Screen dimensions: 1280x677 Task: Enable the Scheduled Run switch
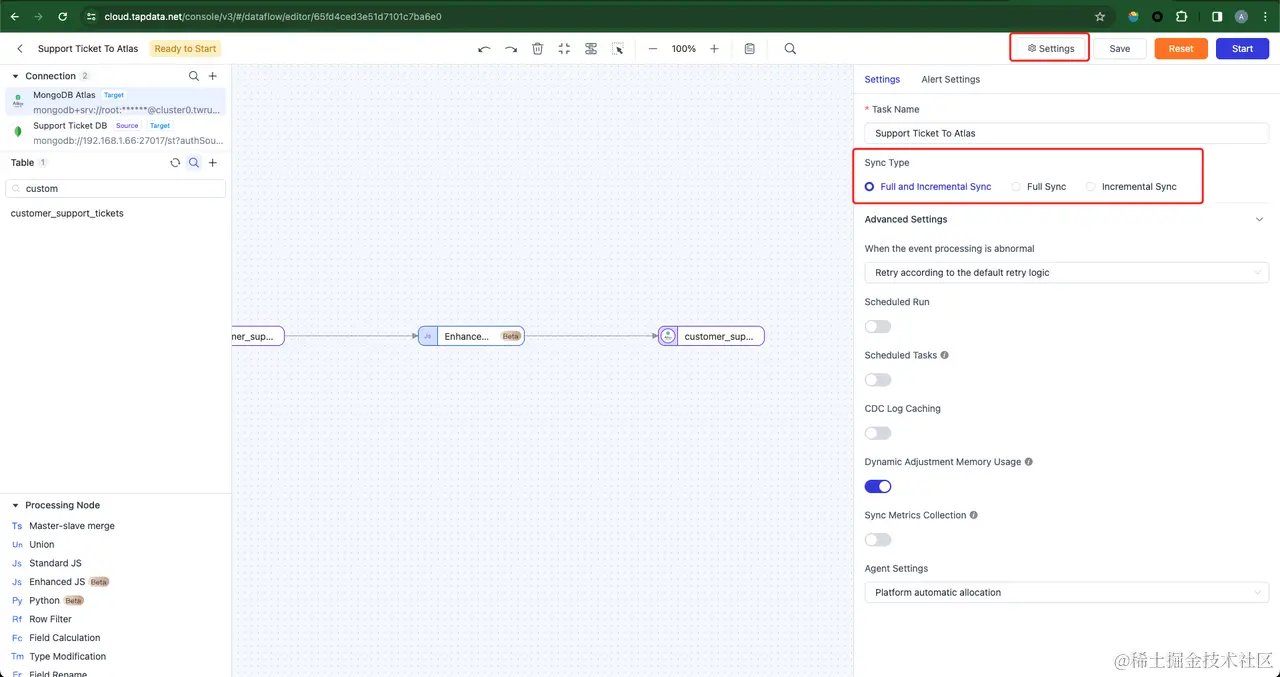878,327
